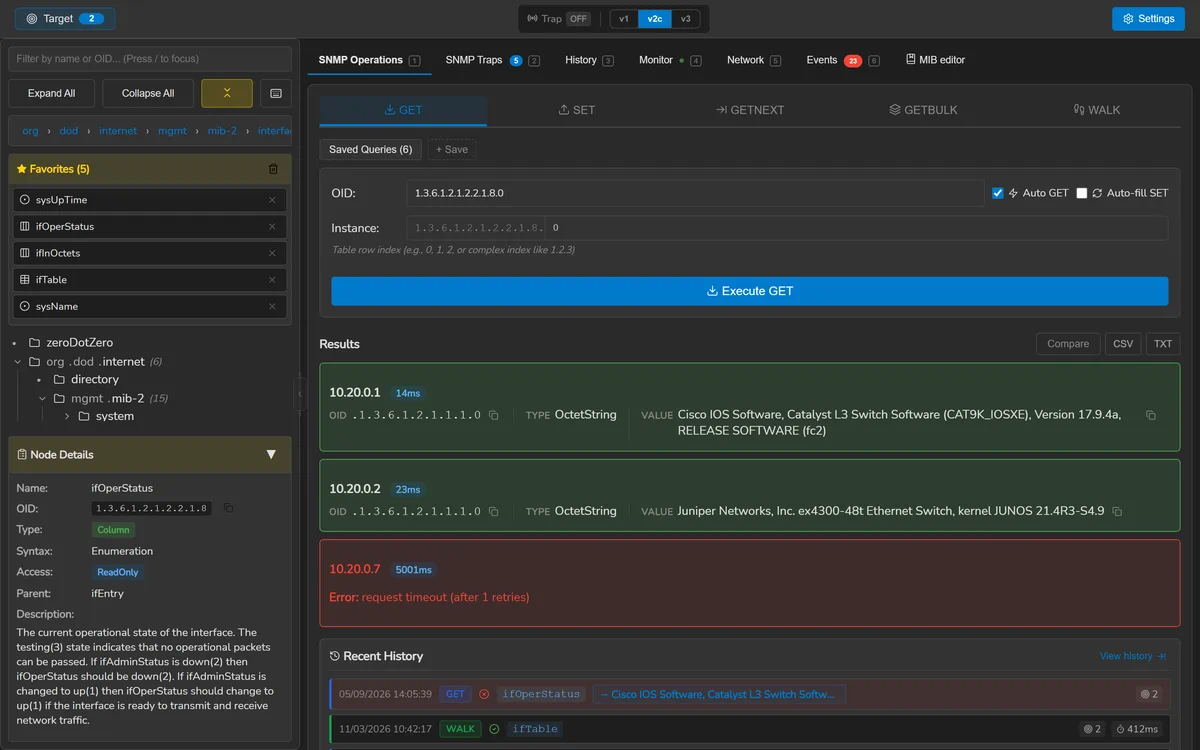Export results as TXT
Image resolution: width=1200 pixels, height=750 pixels.
tap(1163, 344)
